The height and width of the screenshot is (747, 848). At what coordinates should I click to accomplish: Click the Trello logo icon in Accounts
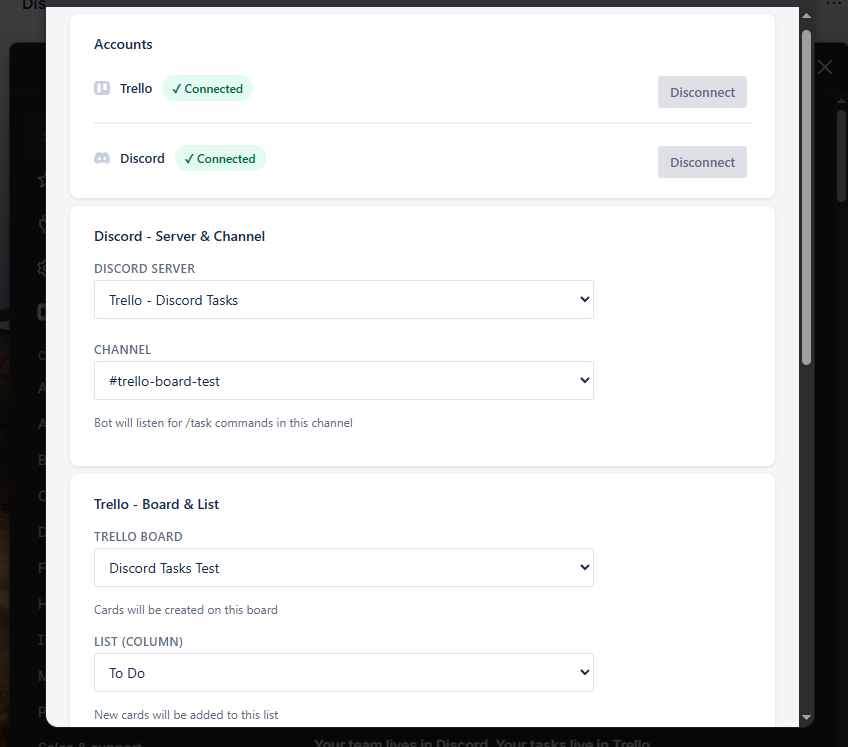(x=102, y=88)
